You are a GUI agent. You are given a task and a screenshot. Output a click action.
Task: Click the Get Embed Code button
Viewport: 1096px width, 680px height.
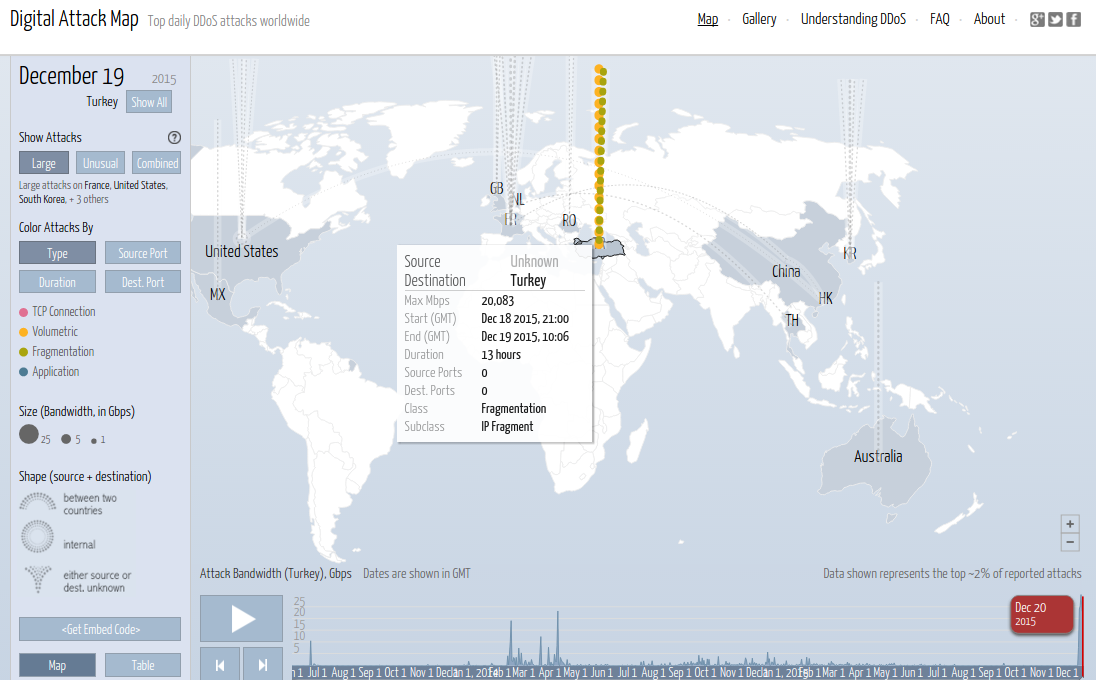100,629
